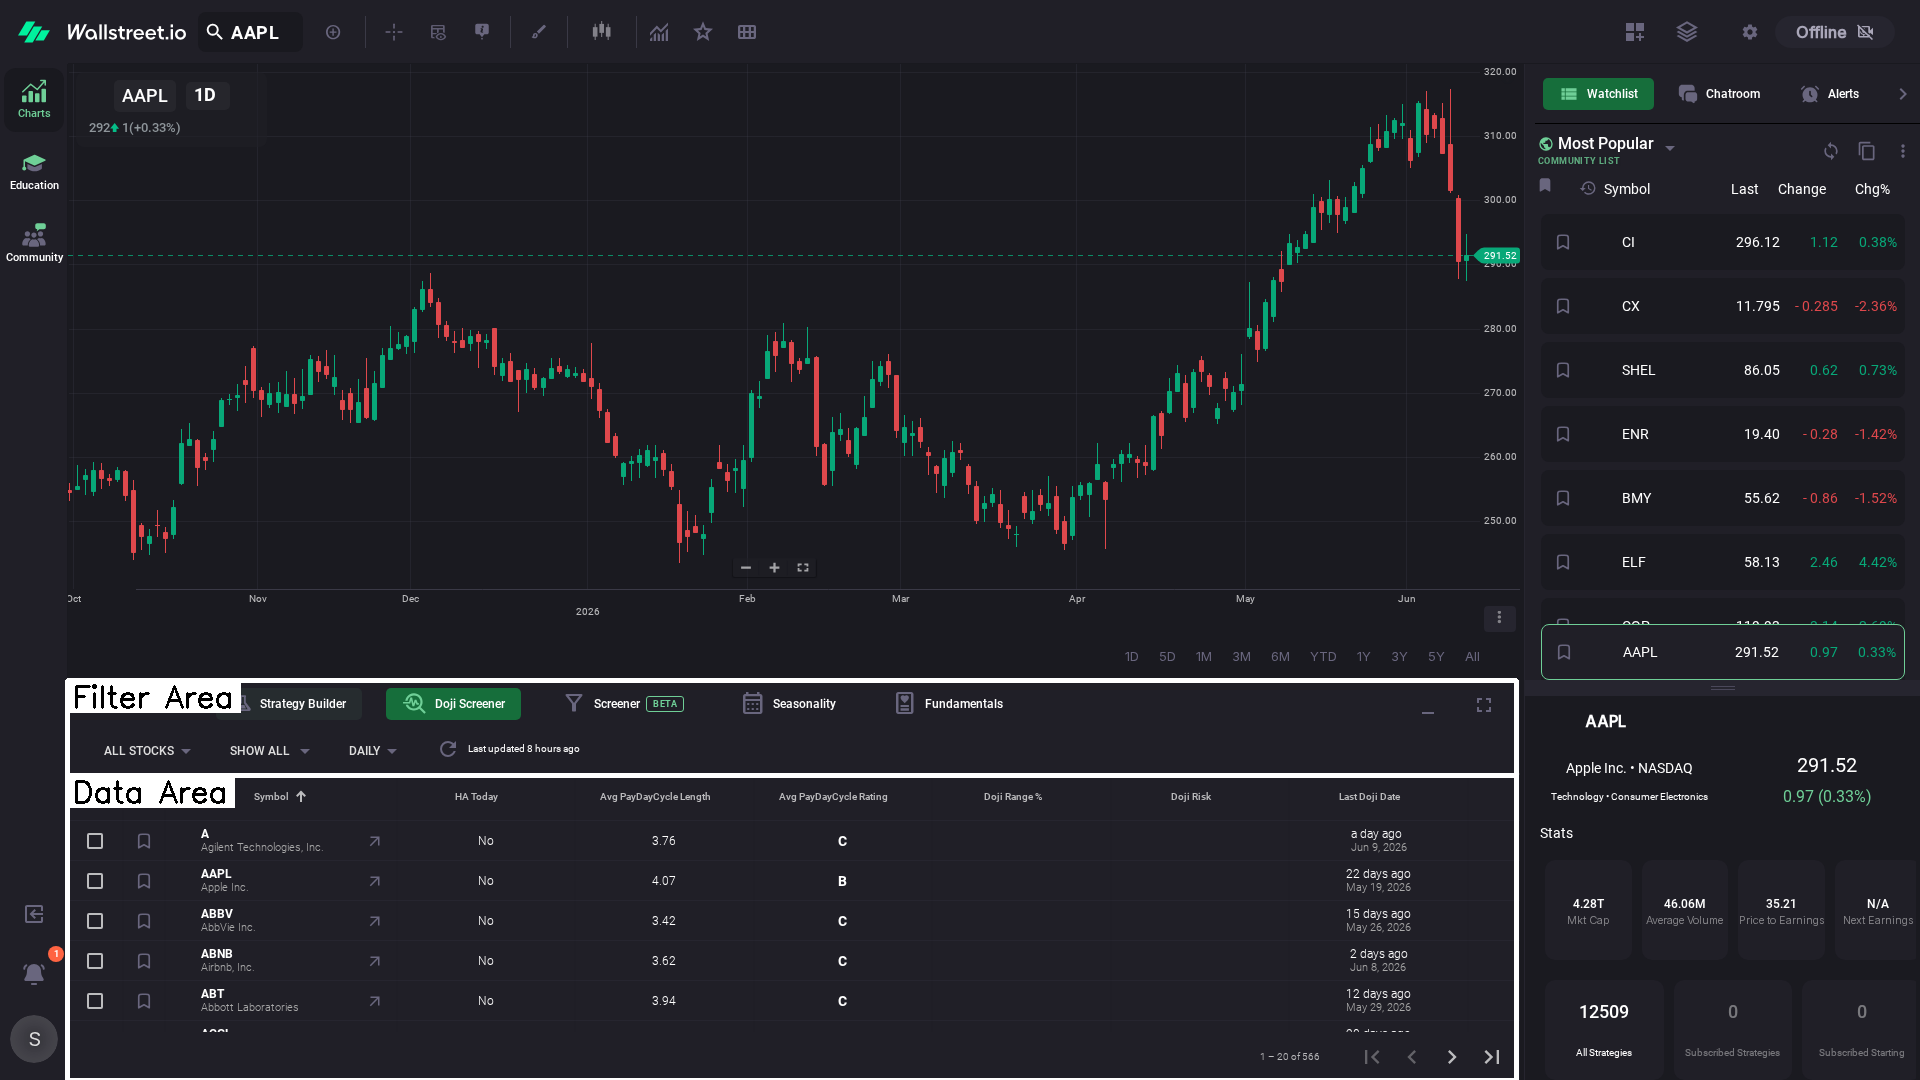Viewport: 1920px width, 1080px height.
Task: Set chart range to 5Y
Action: 1436,657
